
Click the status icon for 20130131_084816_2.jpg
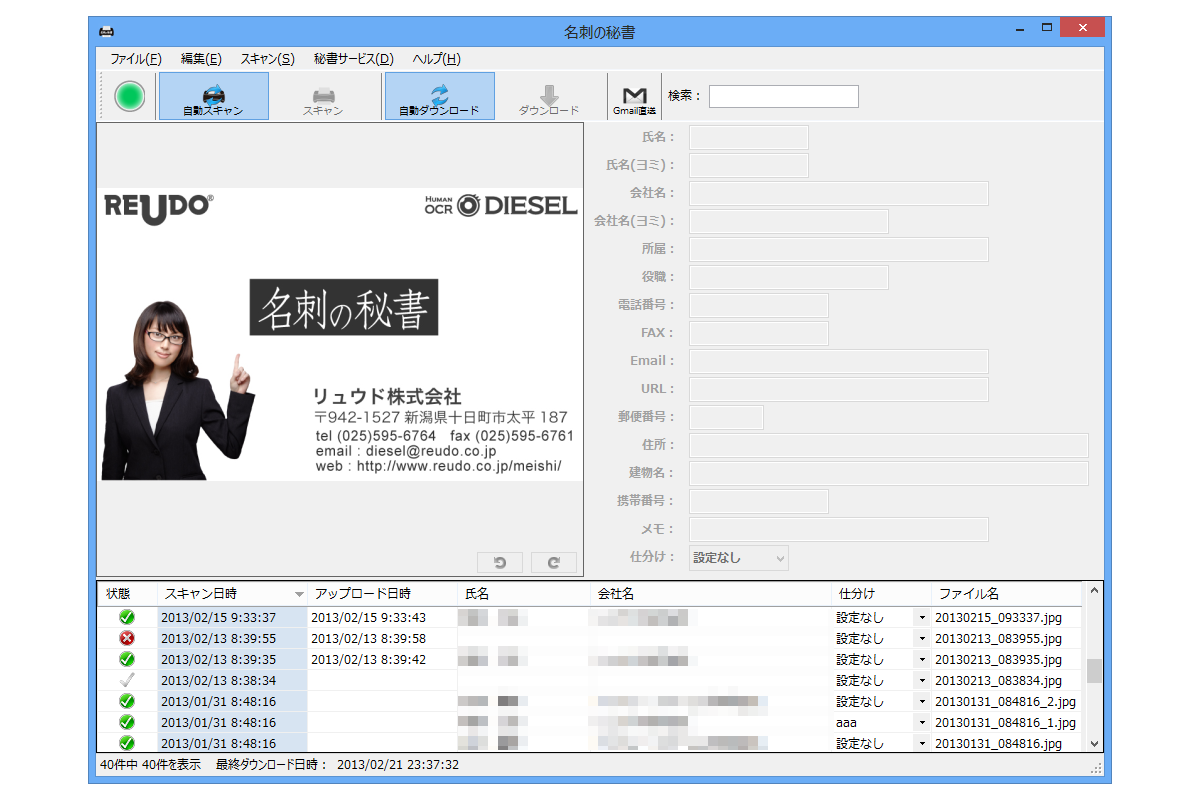pyautogui.click(x=127, y=701)
